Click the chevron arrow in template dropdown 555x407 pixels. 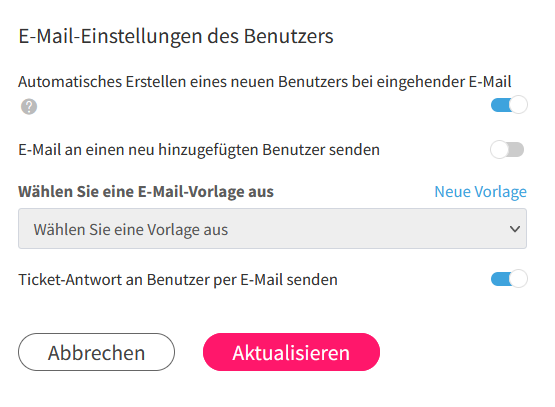coord(515,229)
